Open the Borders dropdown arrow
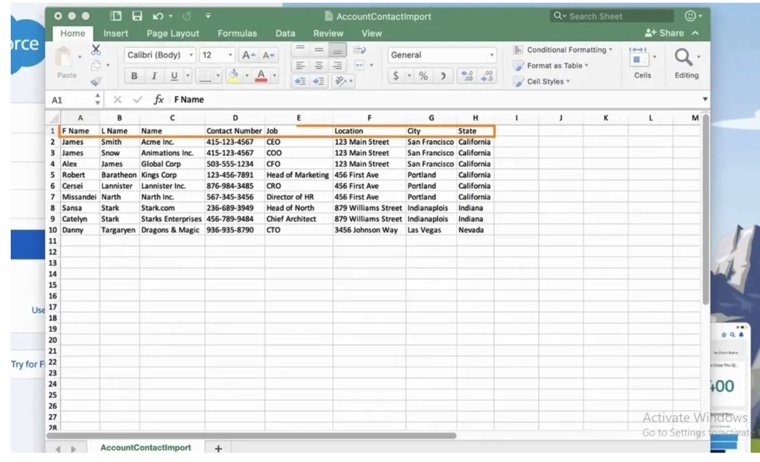 [x=218, y=76]
